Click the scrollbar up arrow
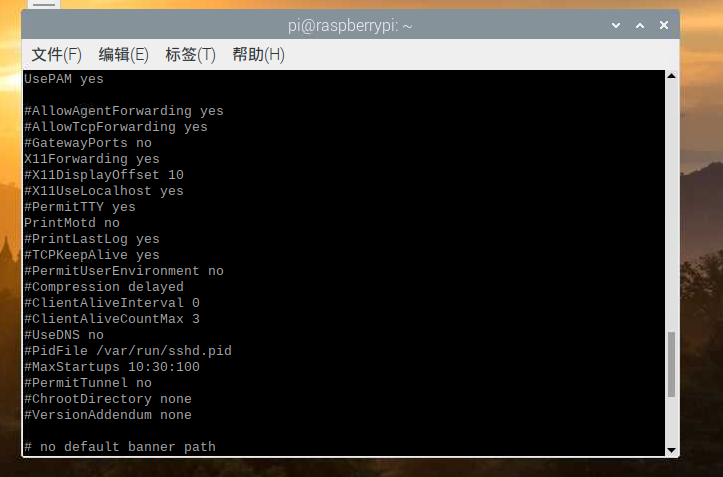The image size is (723, 477). 671,76
